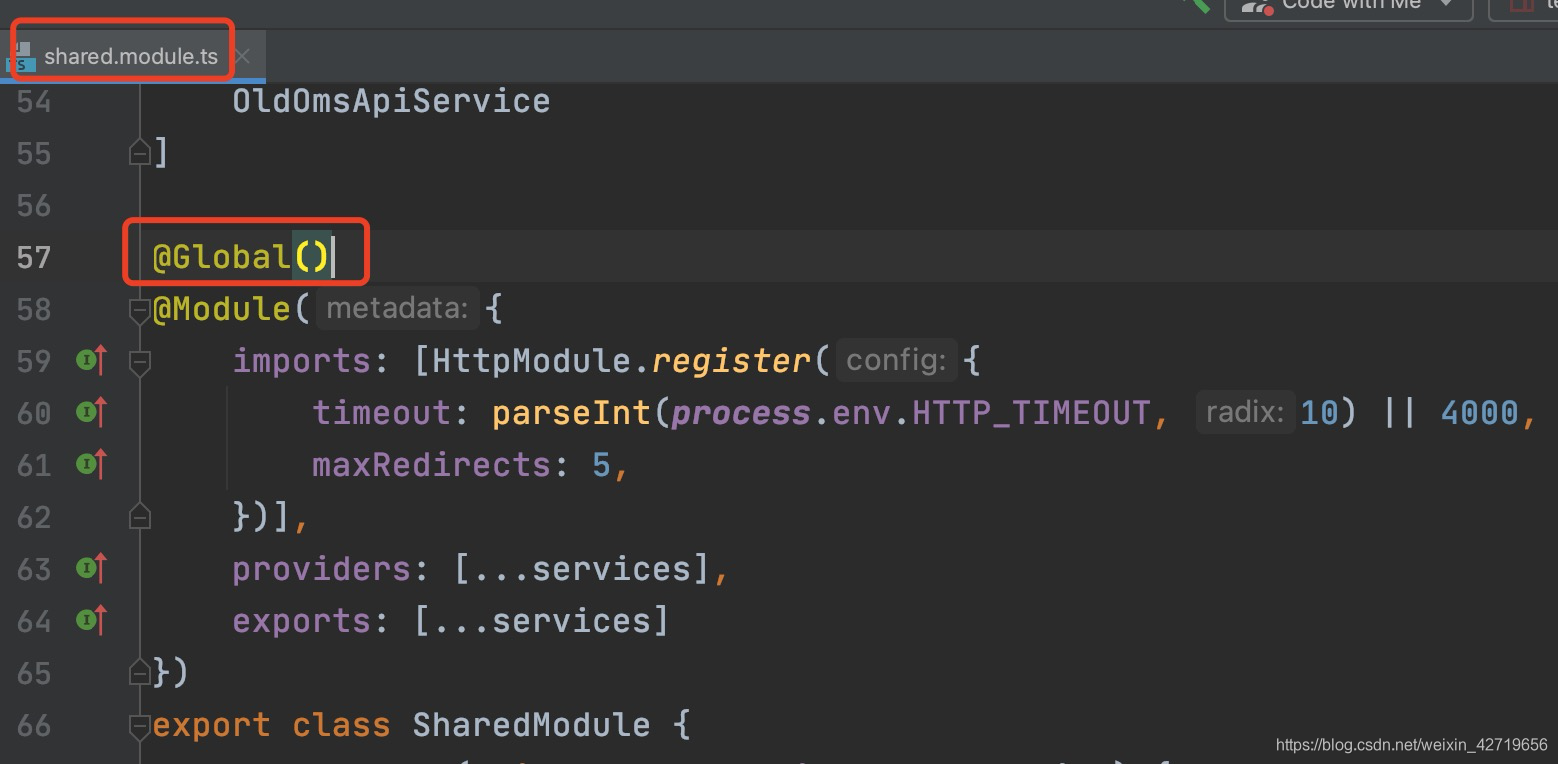Click line number 54 in the gutter
Viewport: 1558px width, 764px height.
pos(34,101)
